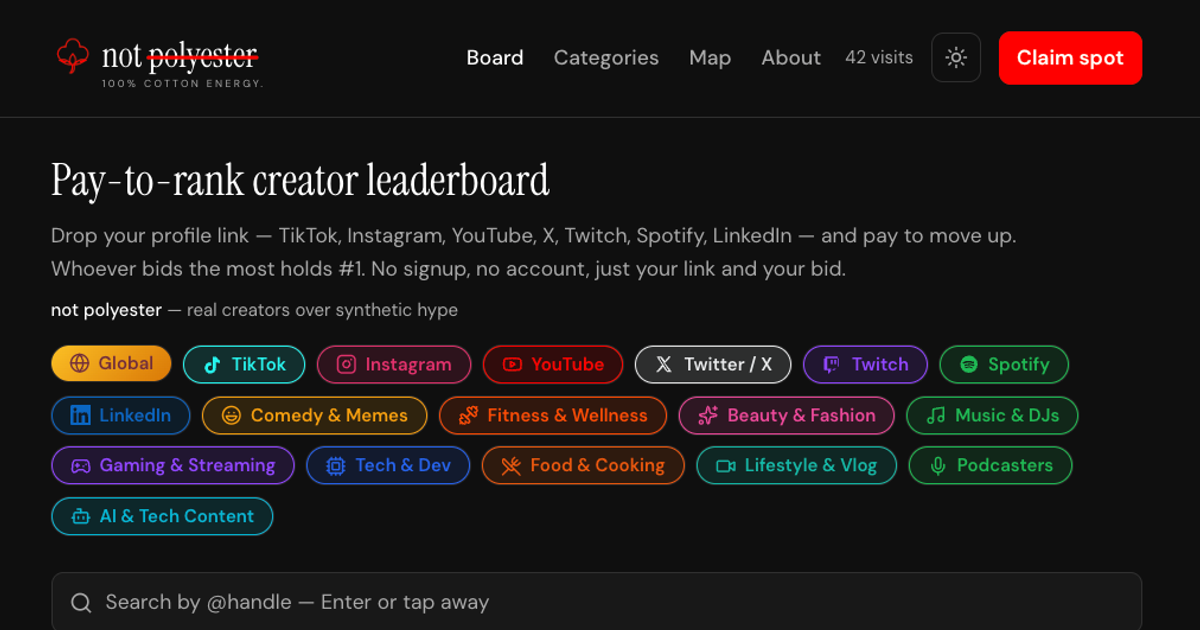The height and width of the screenshot is (630, 1200).
Task: Pick the Comedy & Memes category
Action: 314,415
